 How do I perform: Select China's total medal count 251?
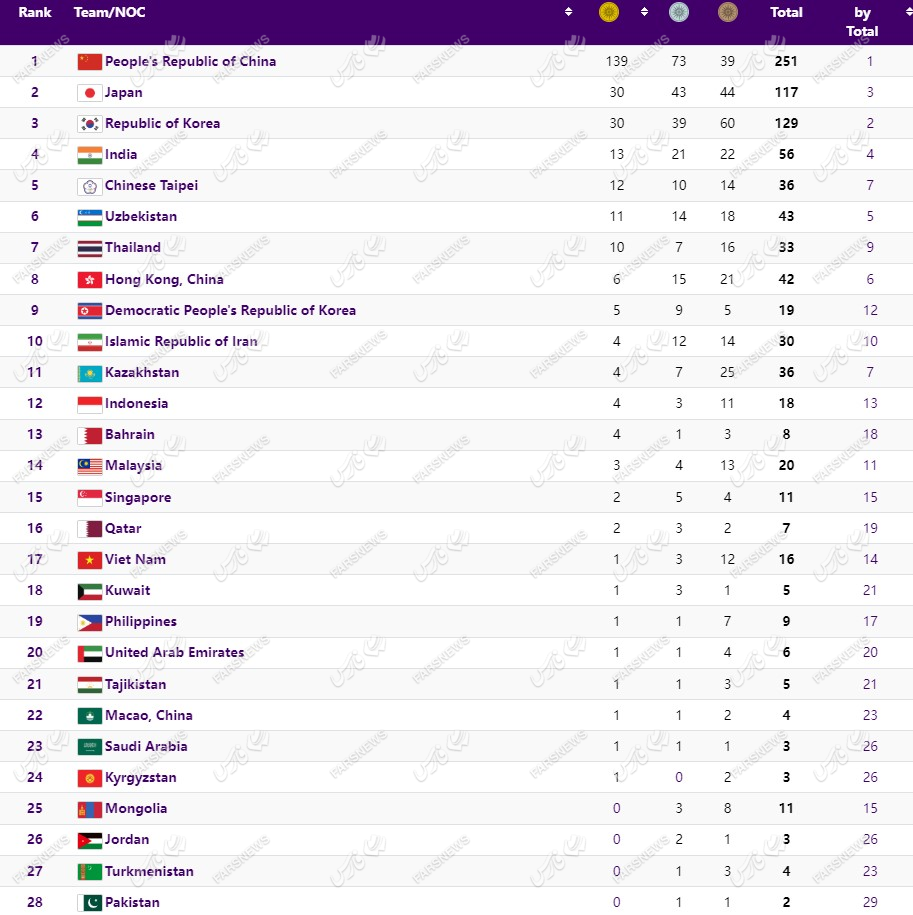pos(786,61)
